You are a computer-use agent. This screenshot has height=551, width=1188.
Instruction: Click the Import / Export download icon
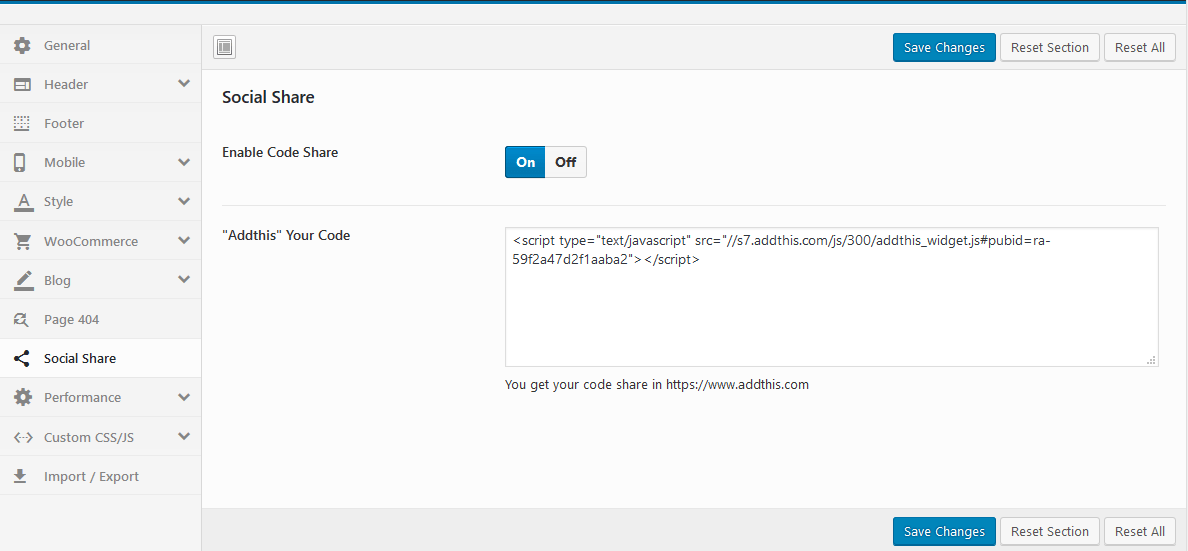[20, 477]
